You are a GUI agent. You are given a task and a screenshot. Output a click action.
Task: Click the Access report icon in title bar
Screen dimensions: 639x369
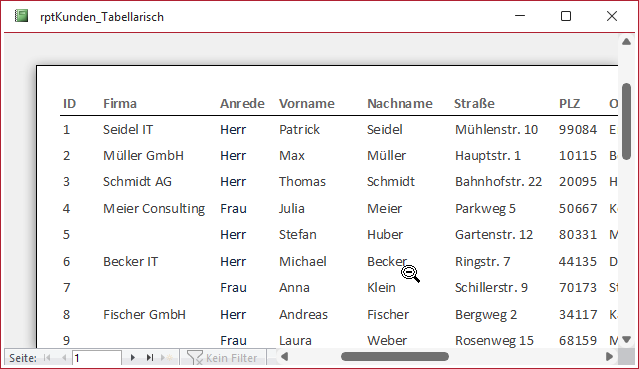(21, 16)
